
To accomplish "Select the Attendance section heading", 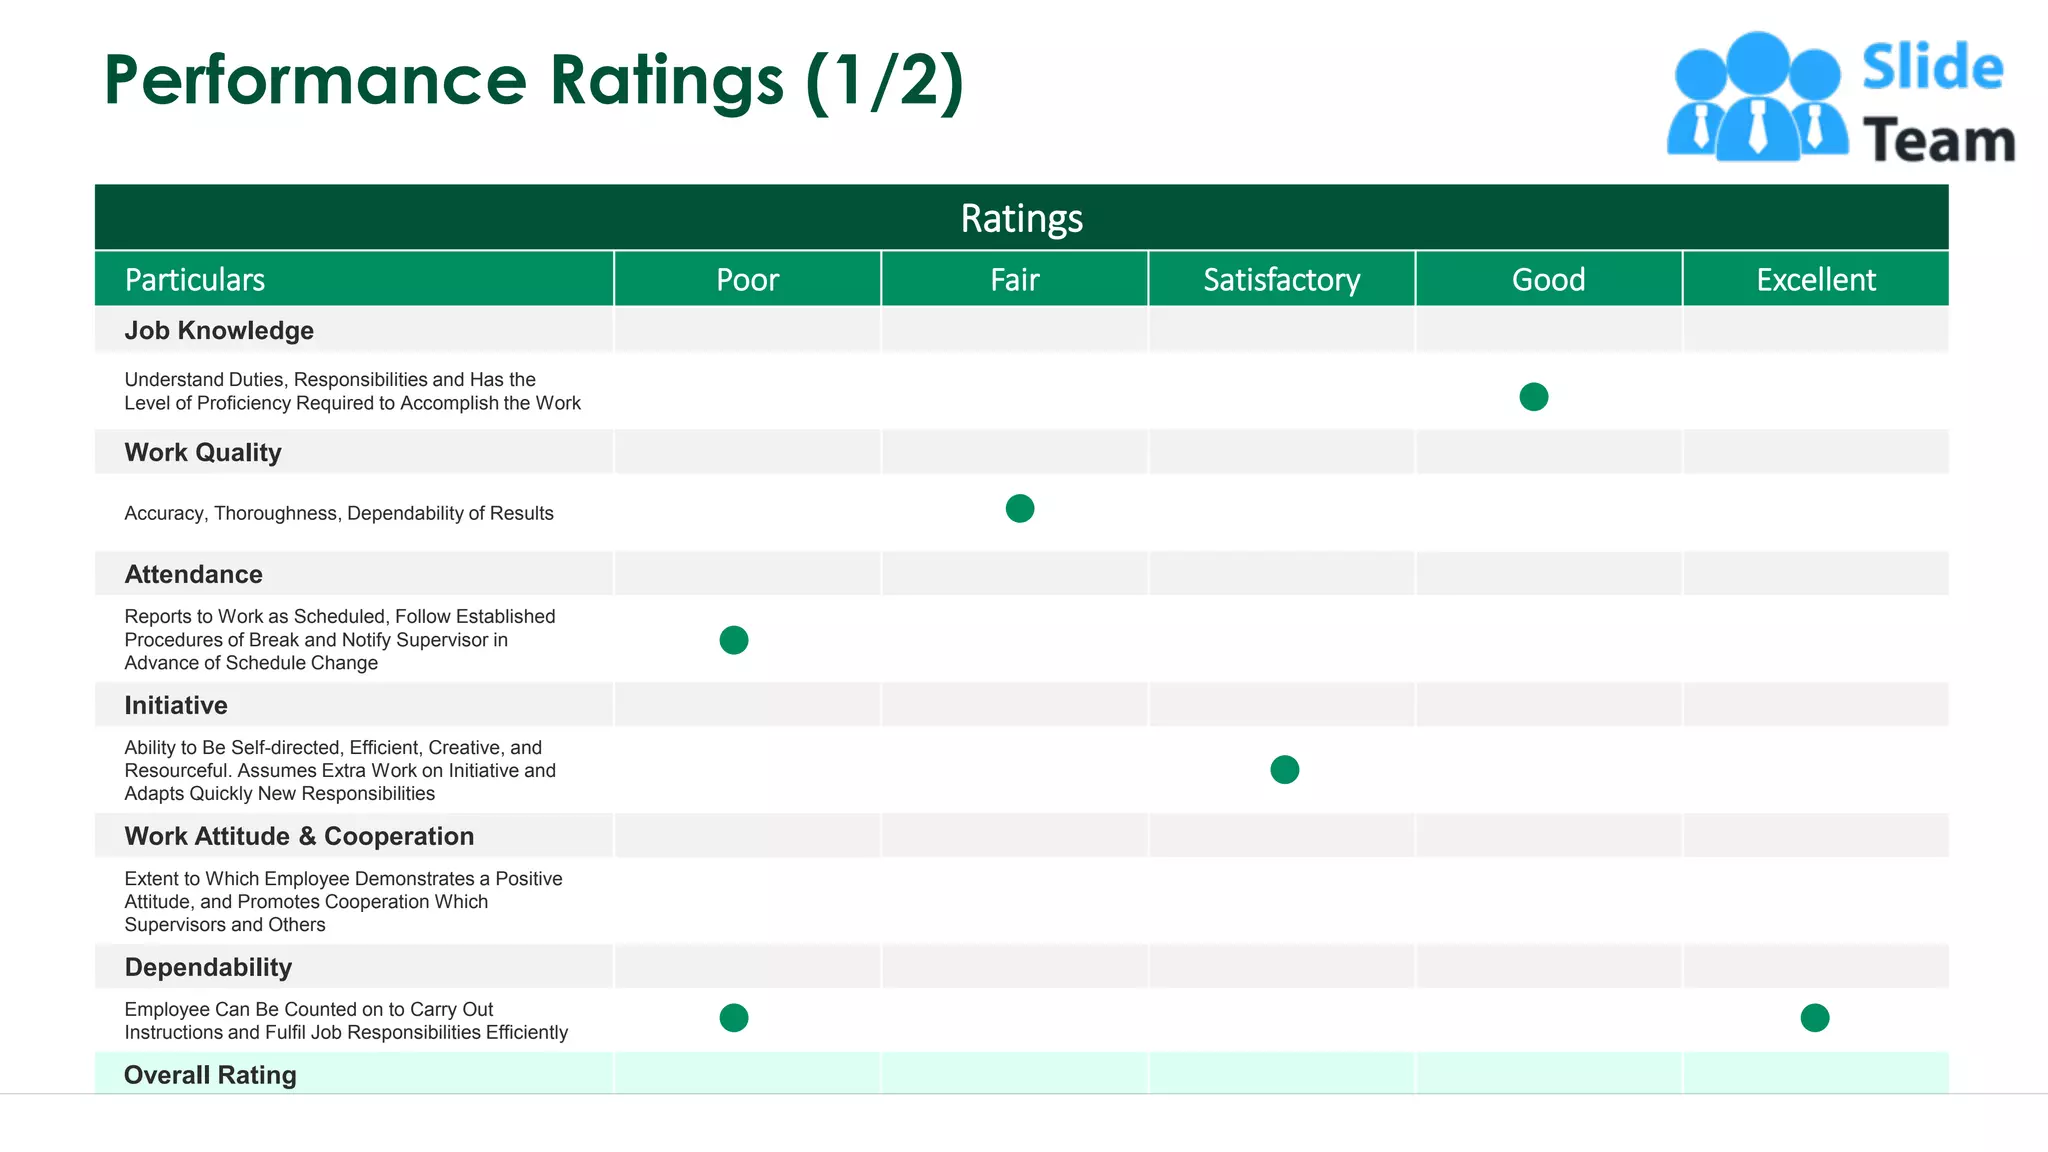I will tap(193, 574).
